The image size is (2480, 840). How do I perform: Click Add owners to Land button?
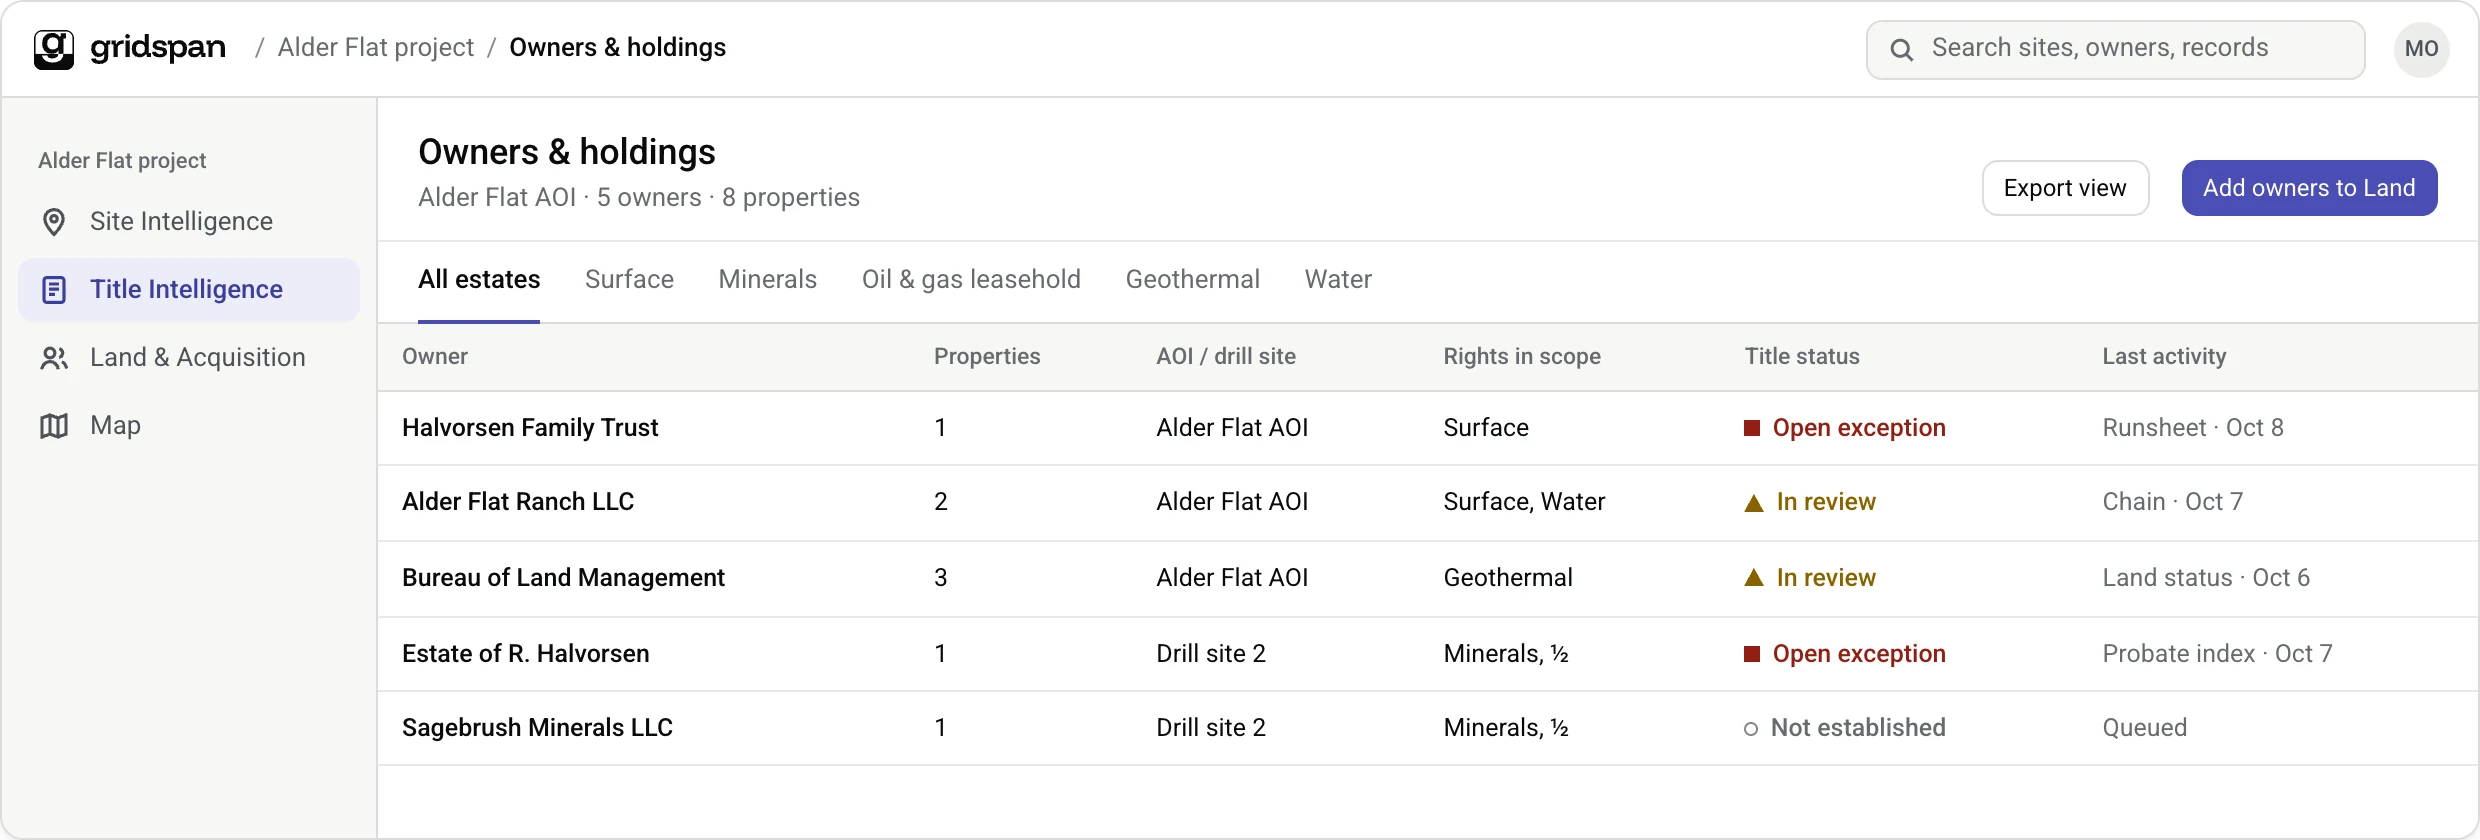[x=2309, y=188]
